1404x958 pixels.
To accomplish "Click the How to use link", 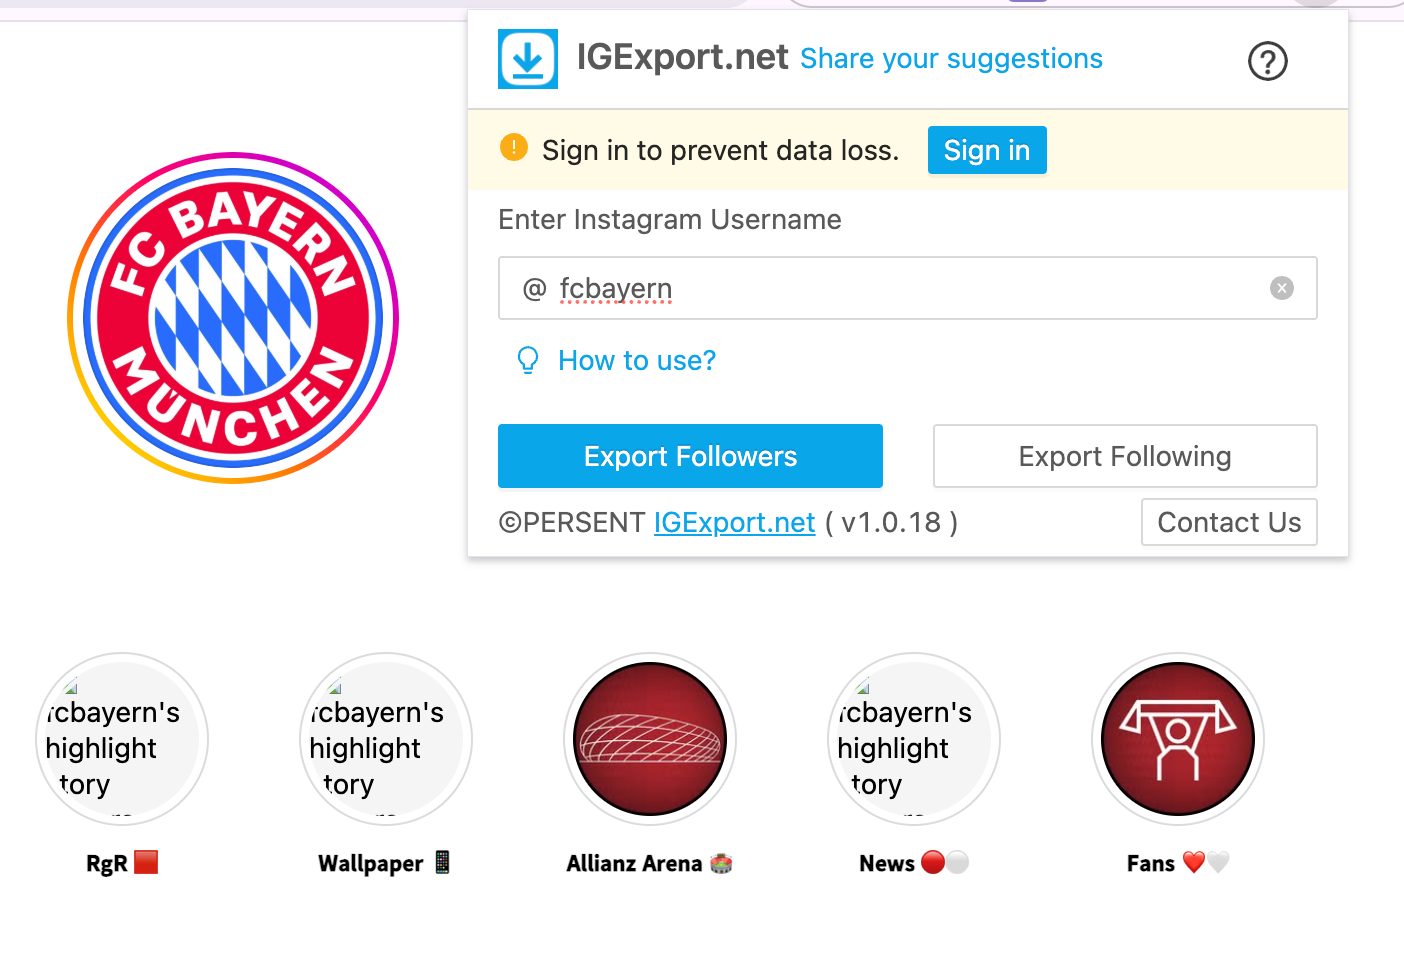I will (637, 360).
